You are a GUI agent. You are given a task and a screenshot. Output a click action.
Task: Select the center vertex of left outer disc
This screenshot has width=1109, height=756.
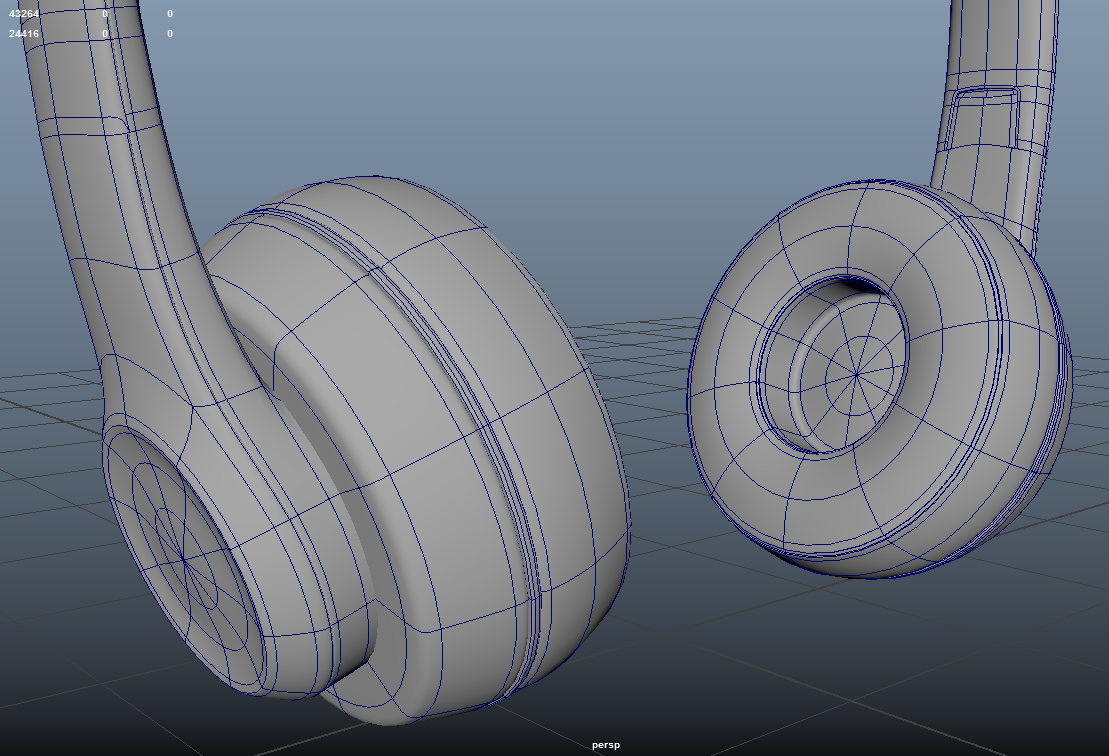pos(184,558)
